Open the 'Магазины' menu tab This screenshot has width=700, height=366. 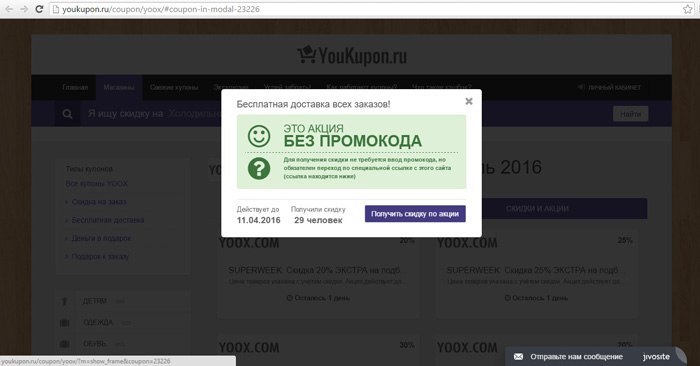(x=119, y=87)
